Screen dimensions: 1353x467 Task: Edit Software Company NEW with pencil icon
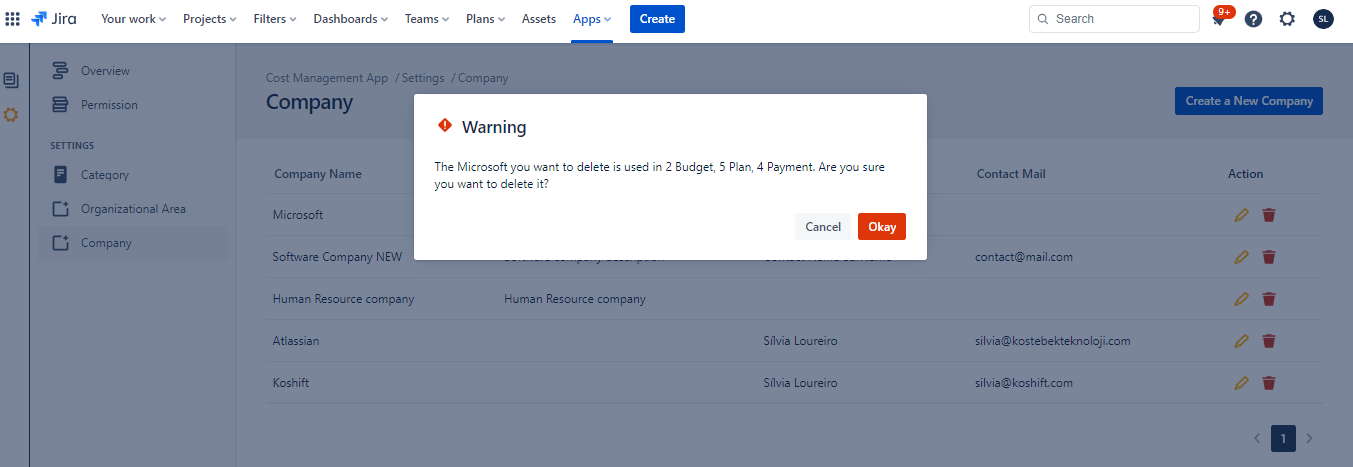click(x=1241, y=257)
